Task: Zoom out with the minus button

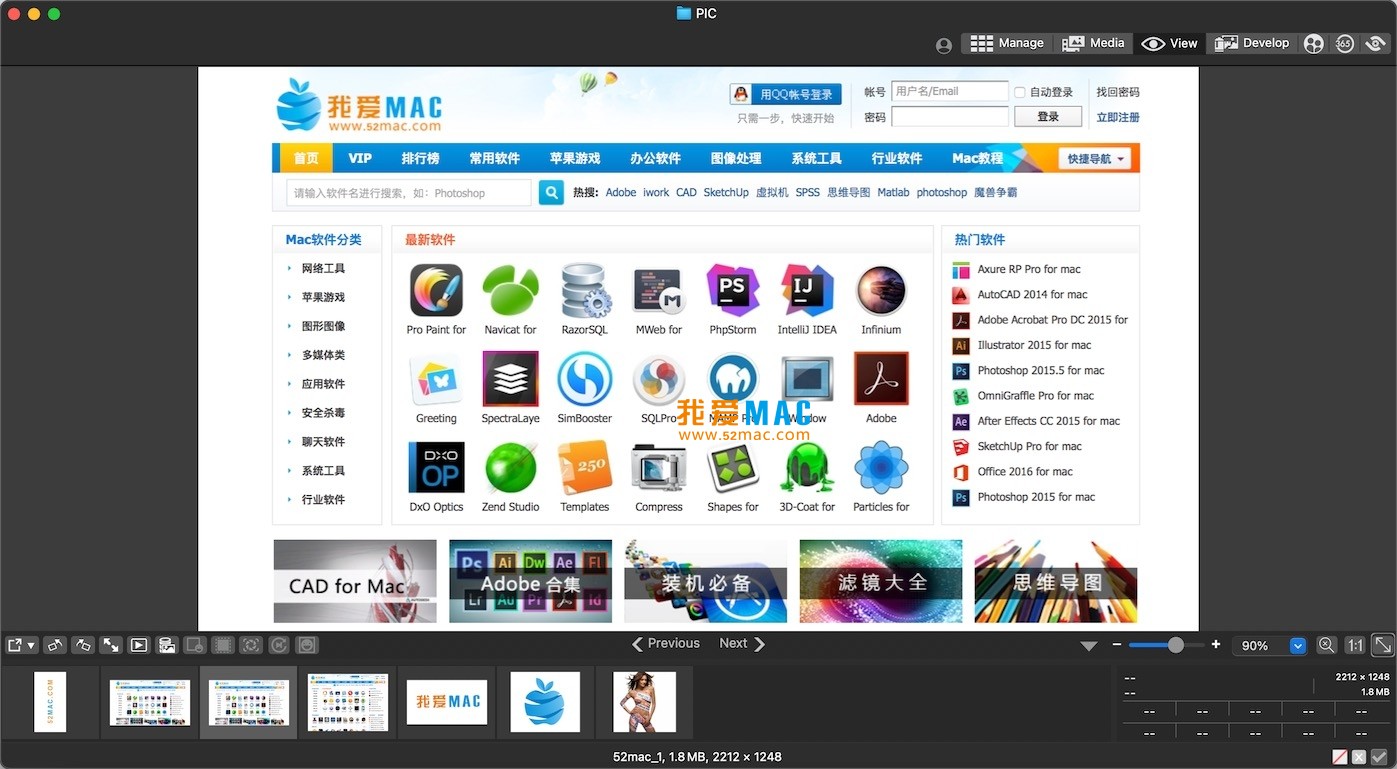Action: click(x=1117, y=645)
